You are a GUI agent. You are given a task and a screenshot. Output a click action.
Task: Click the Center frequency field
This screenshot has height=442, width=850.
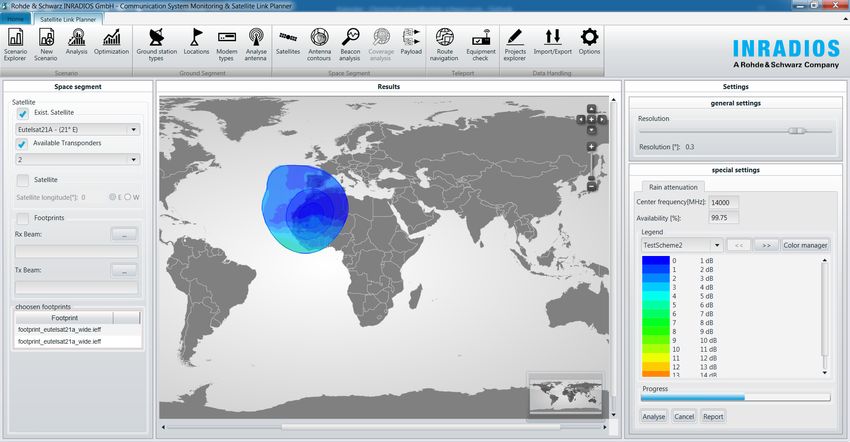point(723,202)
